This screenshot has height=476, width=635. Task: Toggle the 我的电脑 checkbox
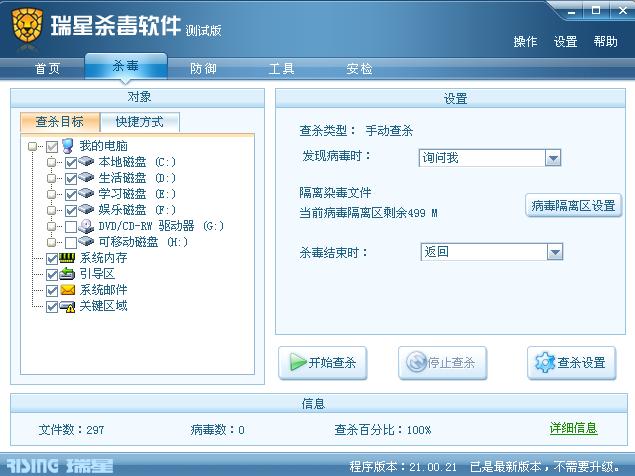(x=52, y=146)
